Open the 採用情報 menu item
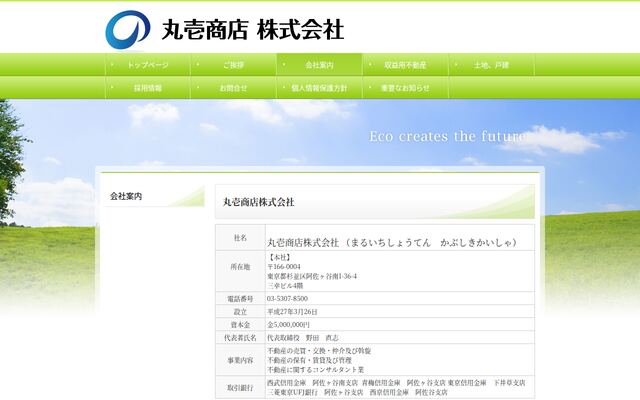Viewport: 640px width, 400px height. pos(148,88)
